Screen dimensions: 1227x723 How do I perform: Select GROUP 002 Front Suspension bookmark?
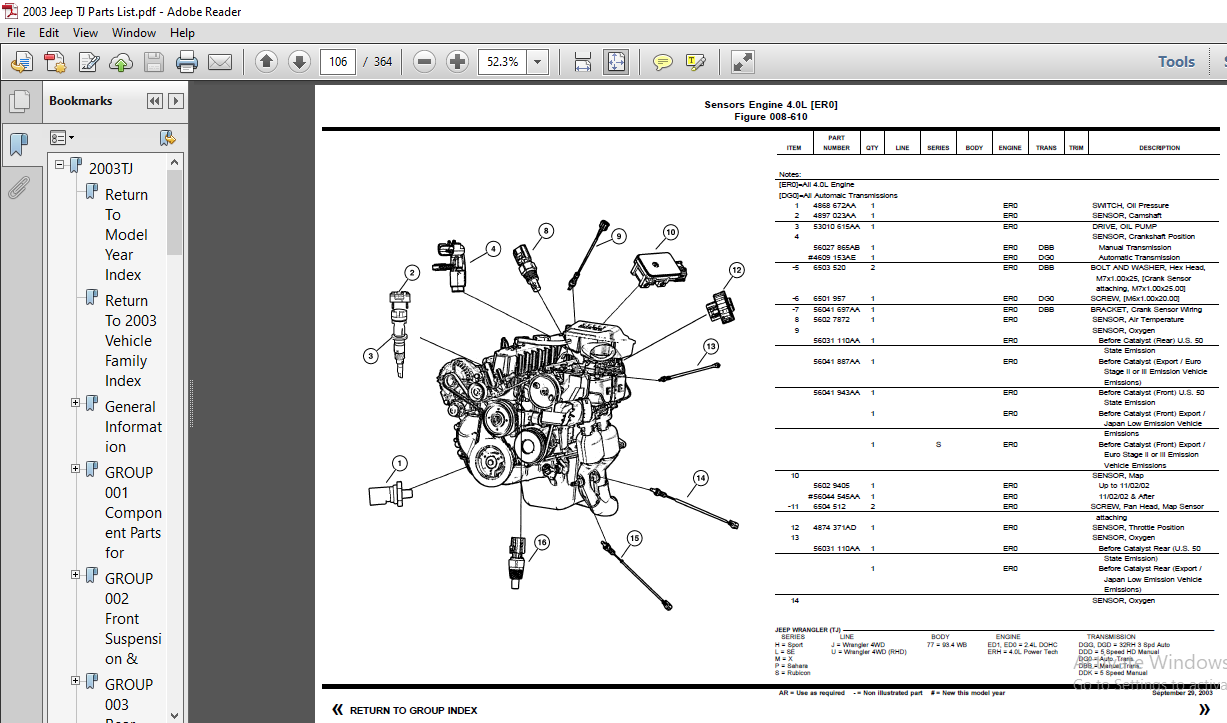[x=133, y=618]
